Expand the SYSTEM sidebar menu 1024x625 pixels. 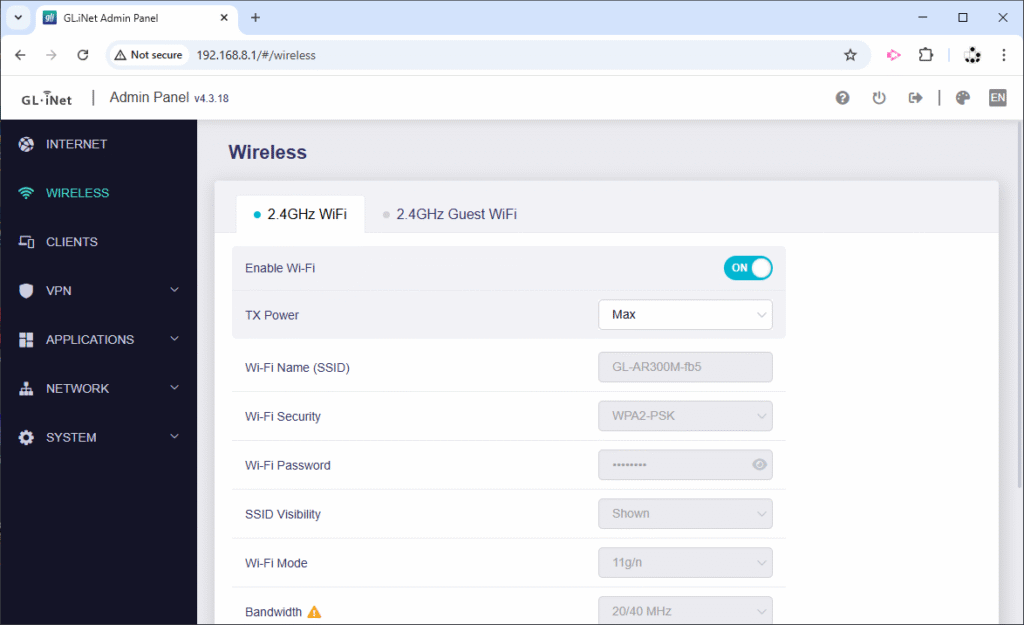point(98,438)
